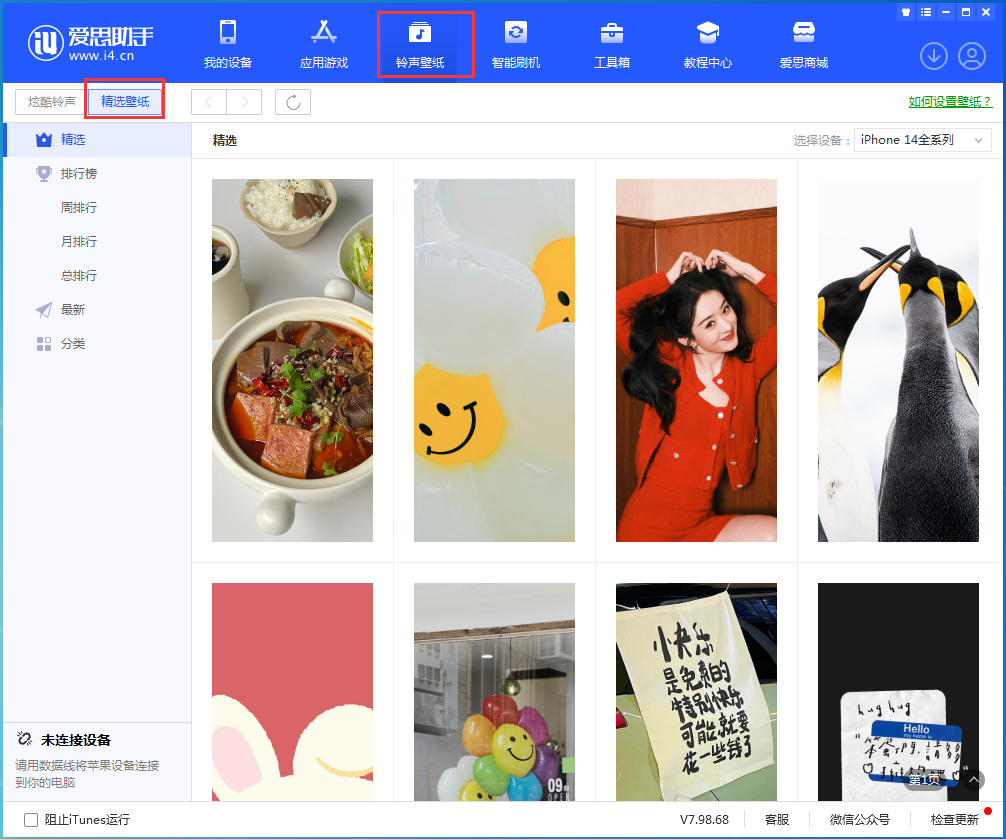Click the user account avatar icon
Image resolution: width=1006 pixels, height=839 pixels.
[x=972, y=56]
